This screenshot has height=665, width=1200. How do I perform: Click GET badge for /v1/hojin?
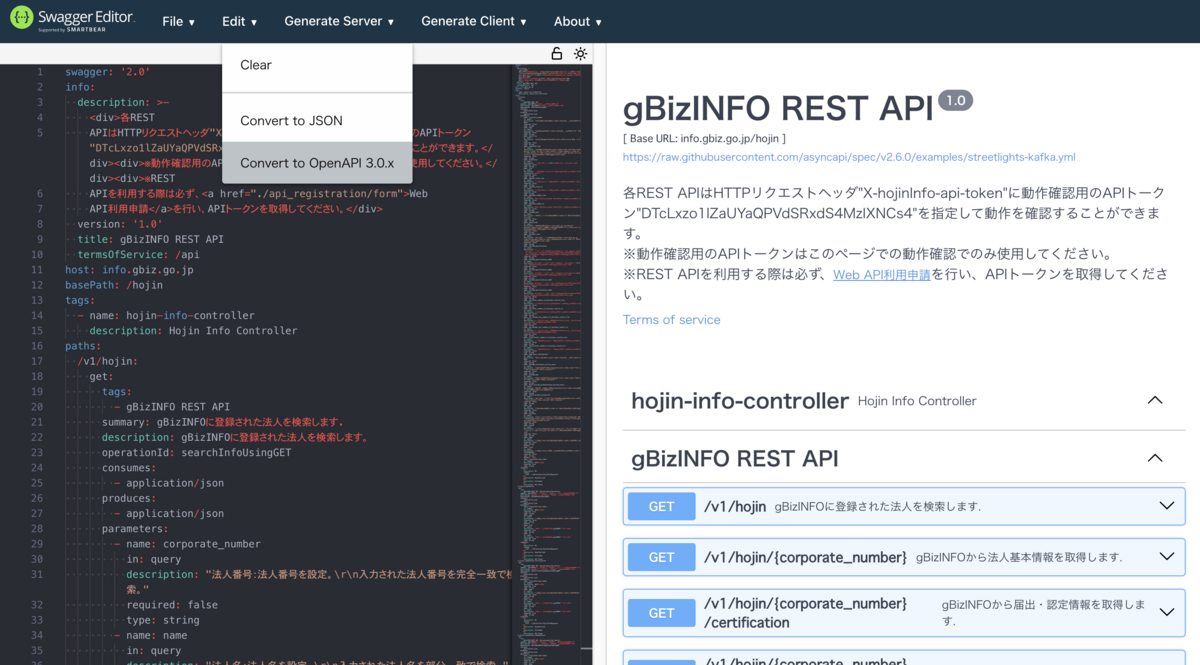[662, 506]
